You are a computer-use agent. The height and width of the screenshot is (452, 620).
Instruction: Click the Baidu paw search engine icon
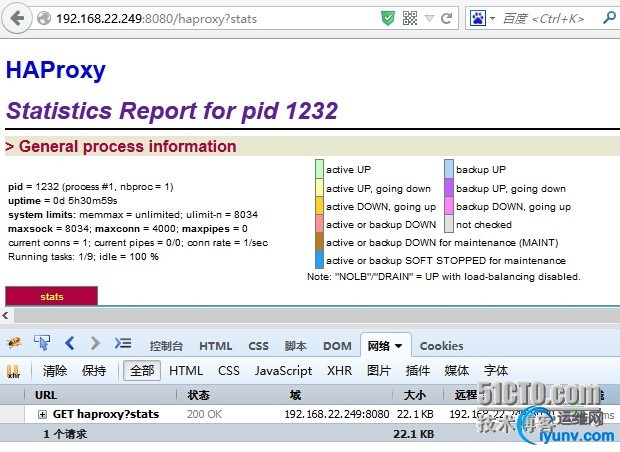tap(478, 18)
